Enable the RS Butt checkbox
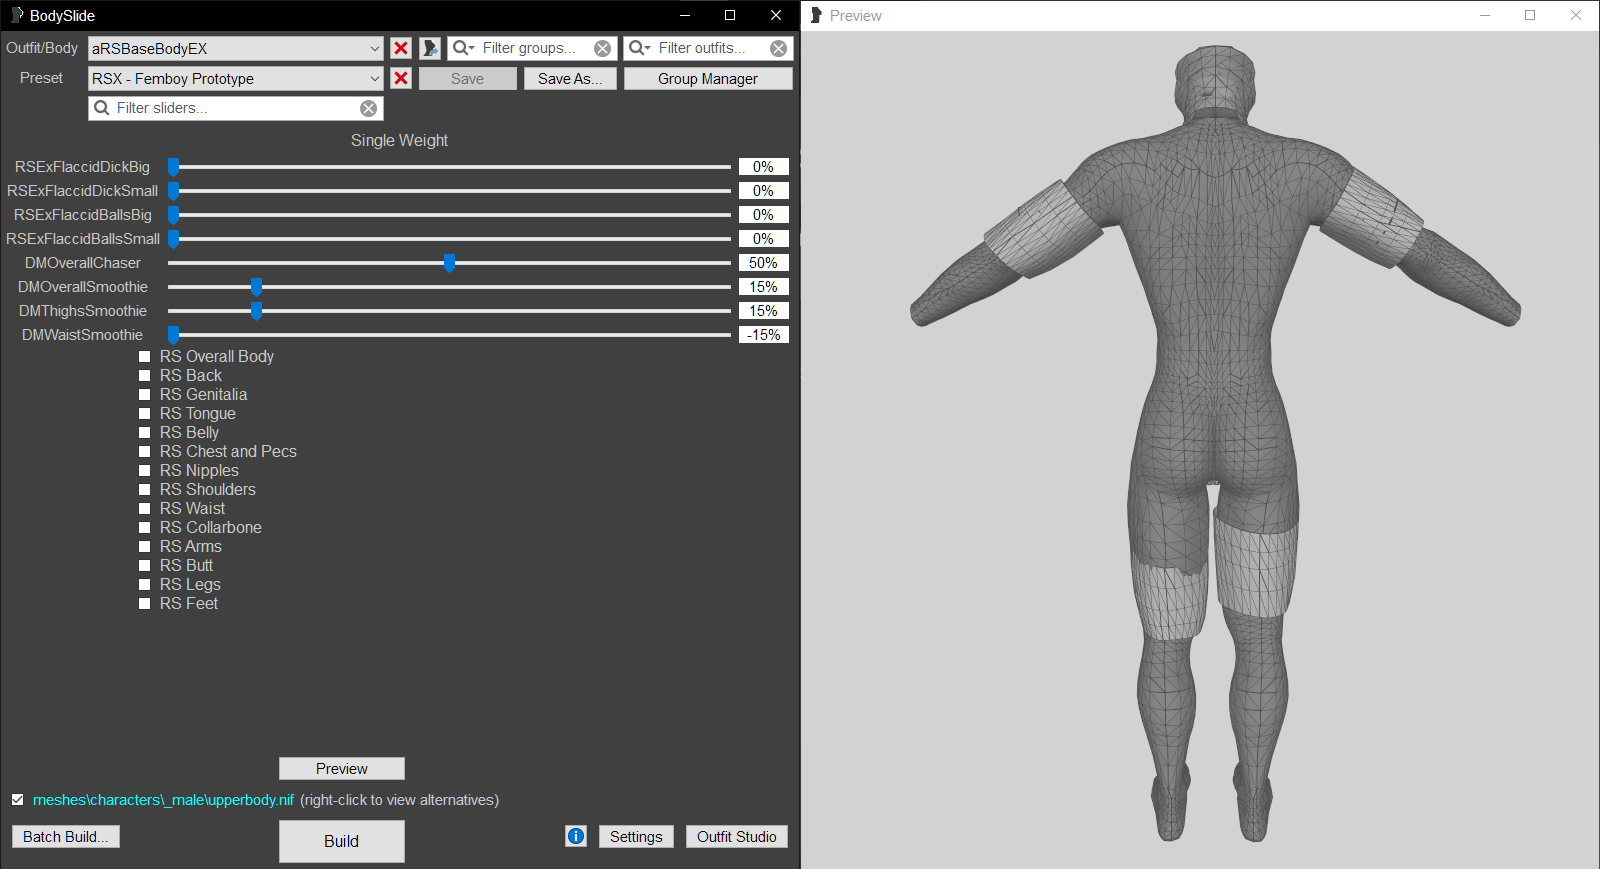The image size is (1600, 869). pyautogui.click(x=144, y=565)
